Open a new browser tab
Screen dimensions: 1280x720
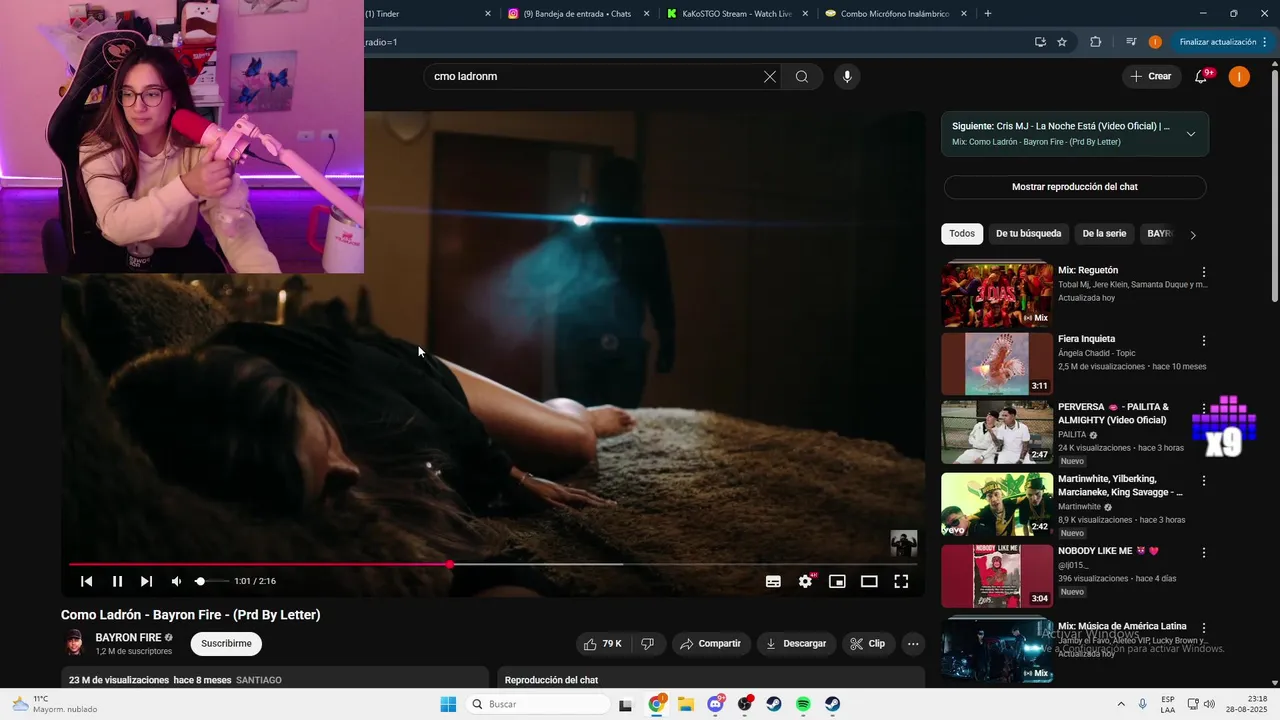click(x=988, y=14)
